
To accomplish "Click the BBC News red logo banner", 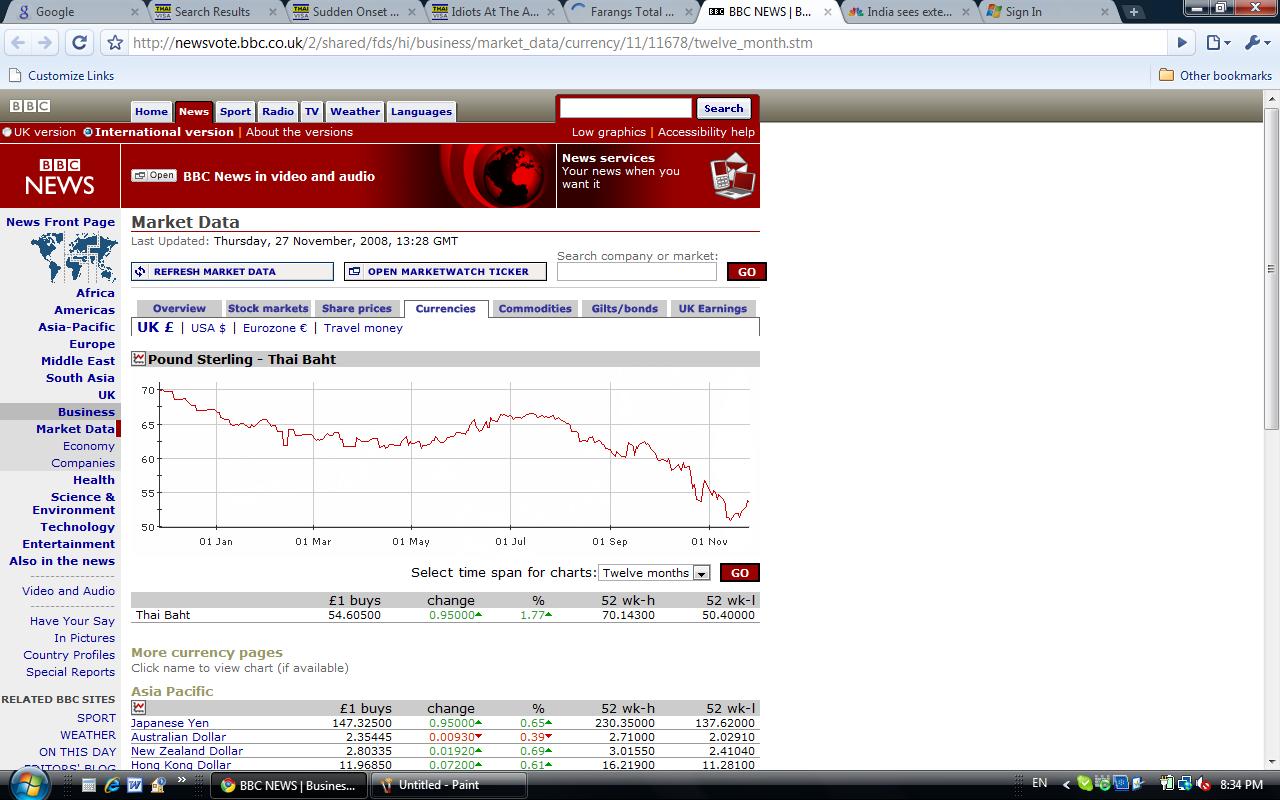I will click(x=60, y=176).
